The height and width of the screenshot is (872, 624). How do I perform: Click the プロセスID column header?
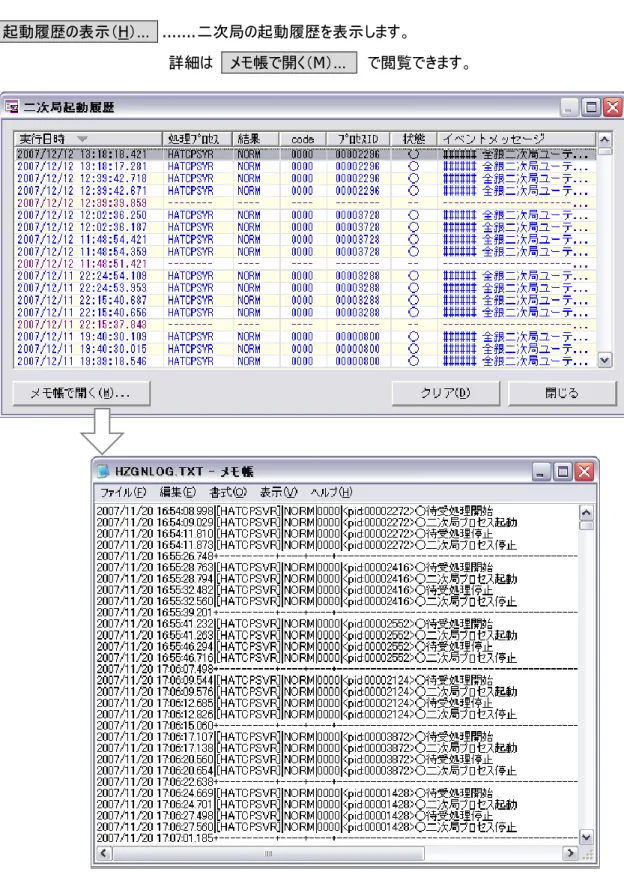[358, 138]
